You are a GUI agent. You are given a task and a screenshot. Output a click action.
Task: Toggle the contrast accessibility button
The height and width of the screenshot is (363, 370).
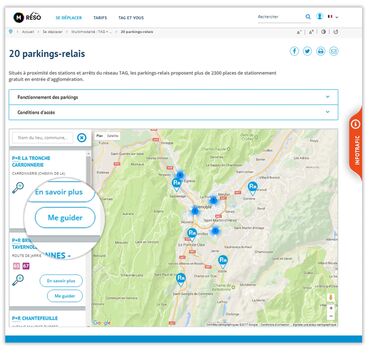point(323,32)
